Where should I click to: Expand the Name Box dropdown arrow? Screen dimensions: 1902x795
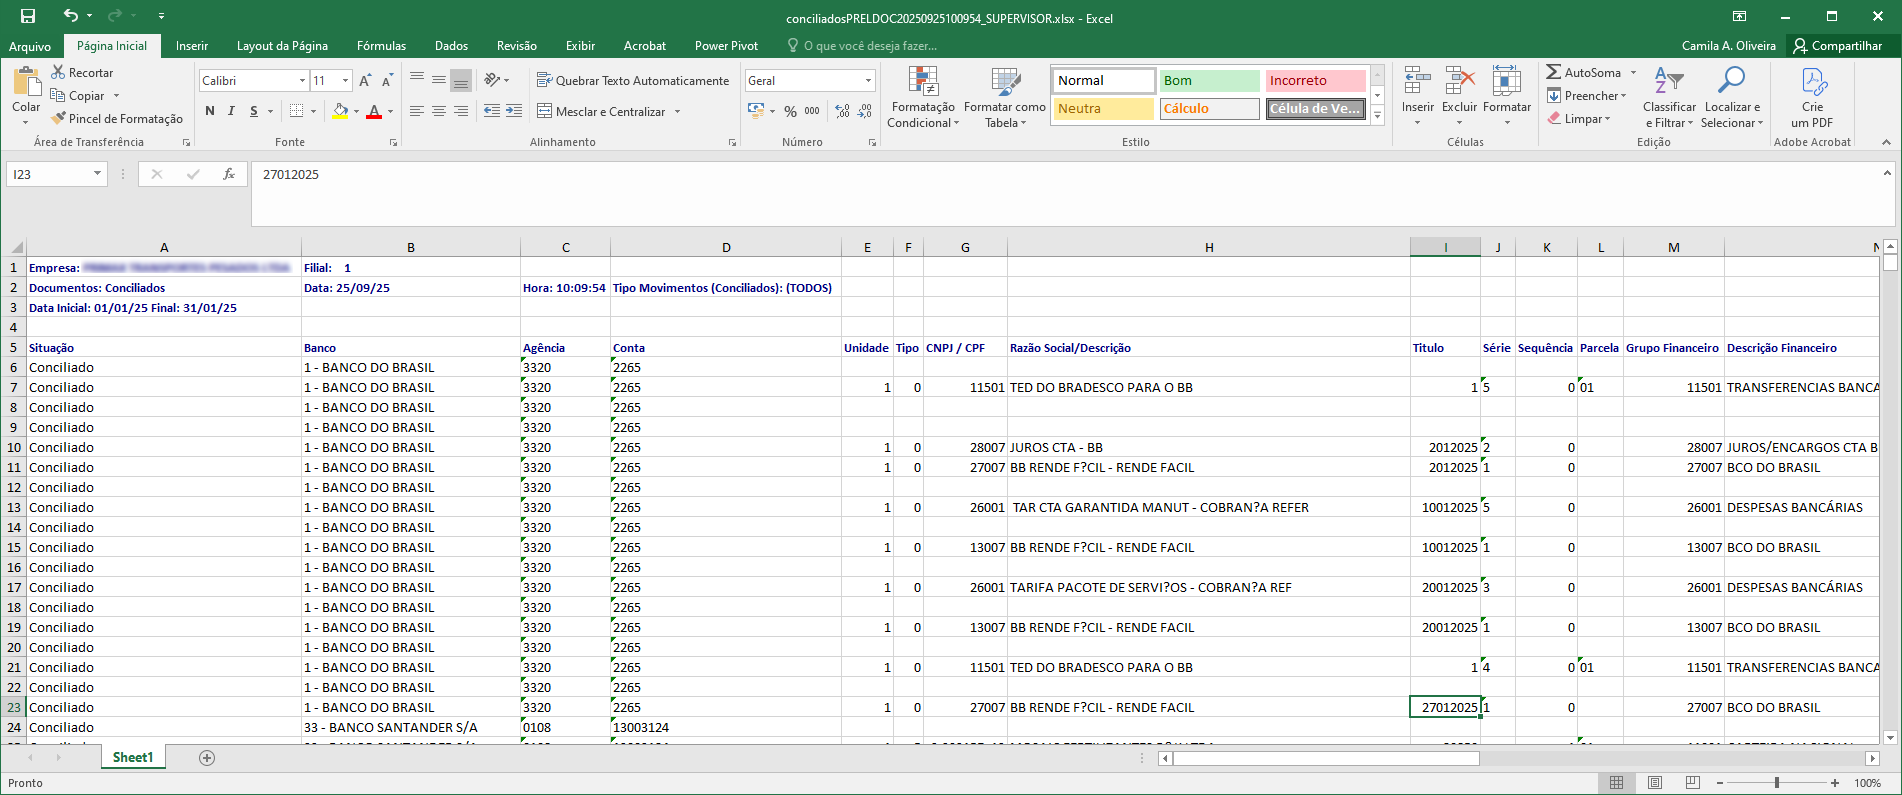[x=97, y=174]
